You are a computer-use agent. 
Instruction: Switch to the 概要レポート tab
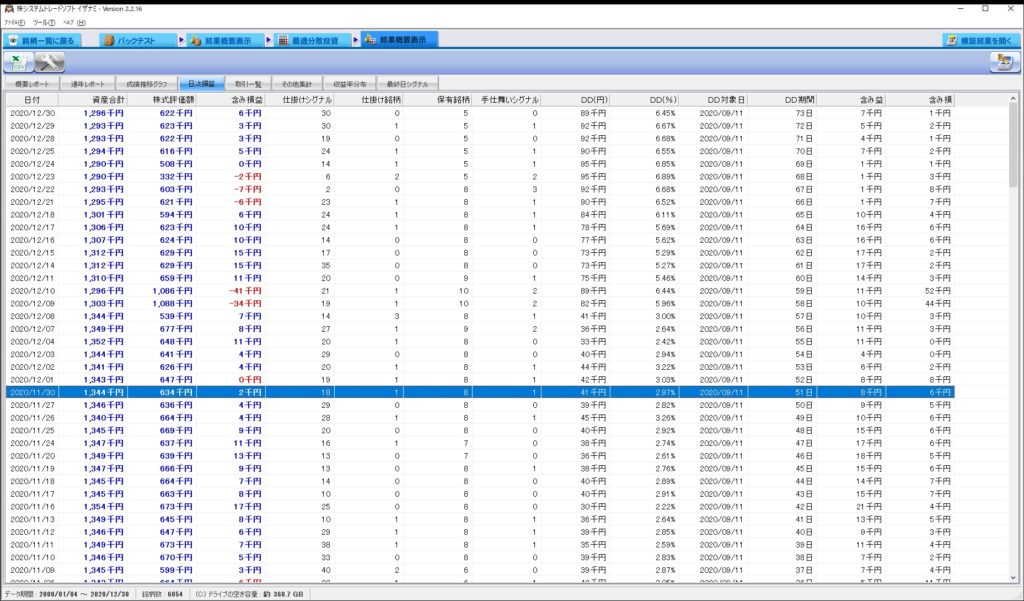click(32, 85)
